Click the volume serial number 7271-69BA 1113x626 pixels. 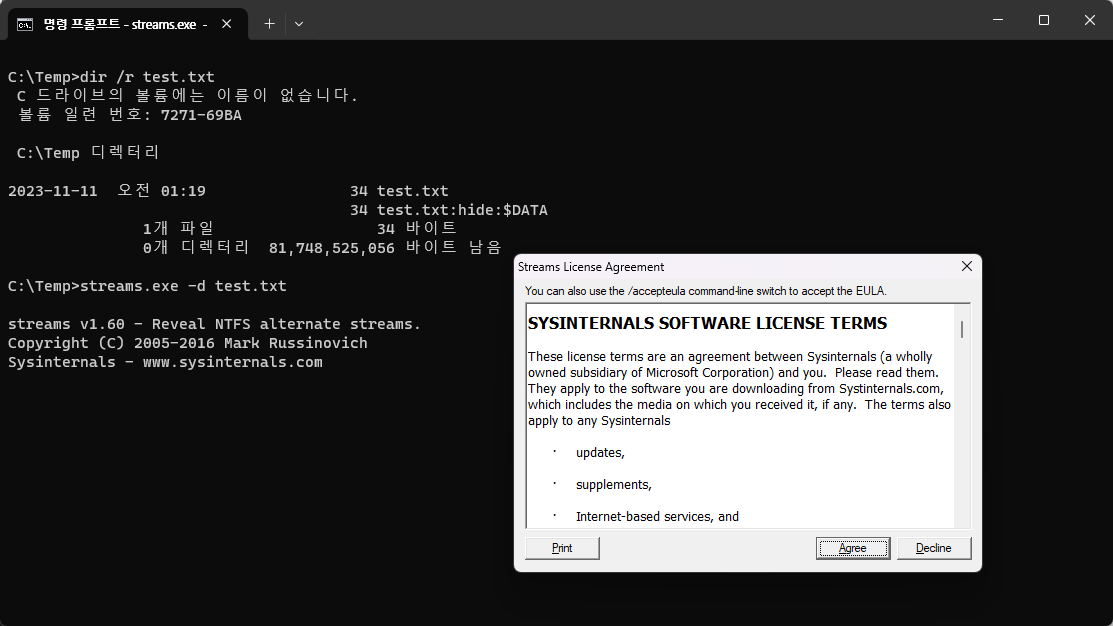point(201,115)
